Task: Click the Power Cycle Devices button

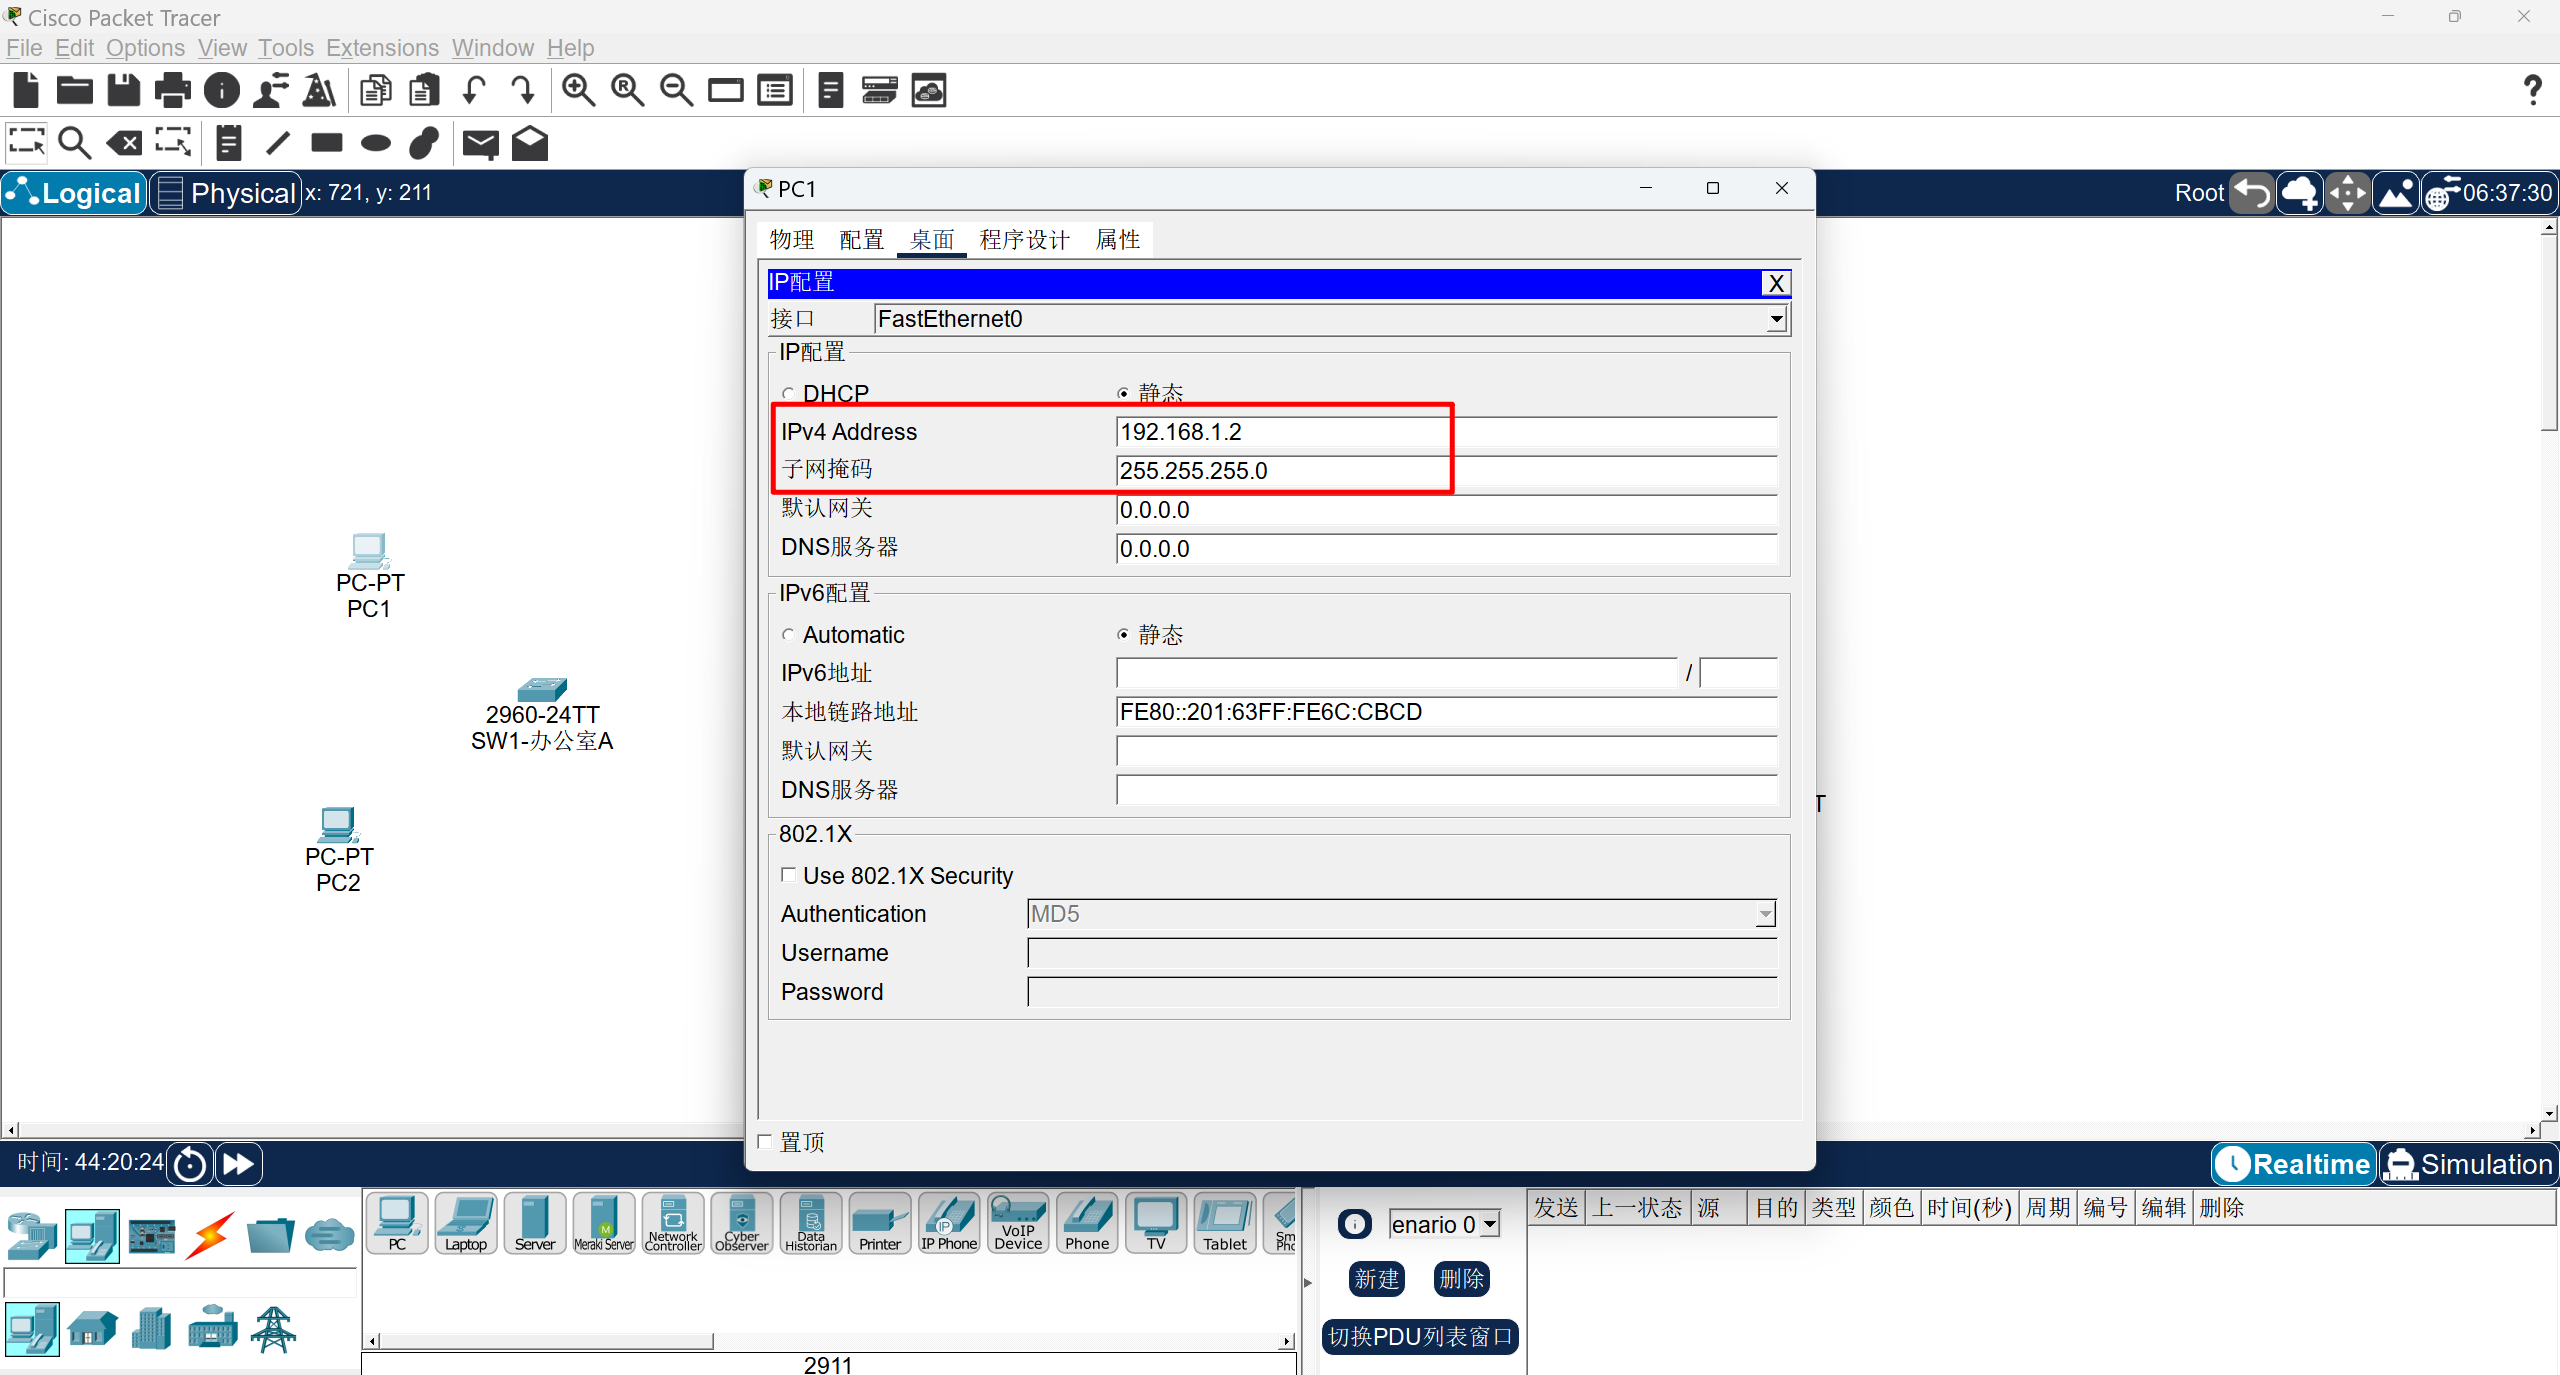Action: click(x=190, y=1164)
